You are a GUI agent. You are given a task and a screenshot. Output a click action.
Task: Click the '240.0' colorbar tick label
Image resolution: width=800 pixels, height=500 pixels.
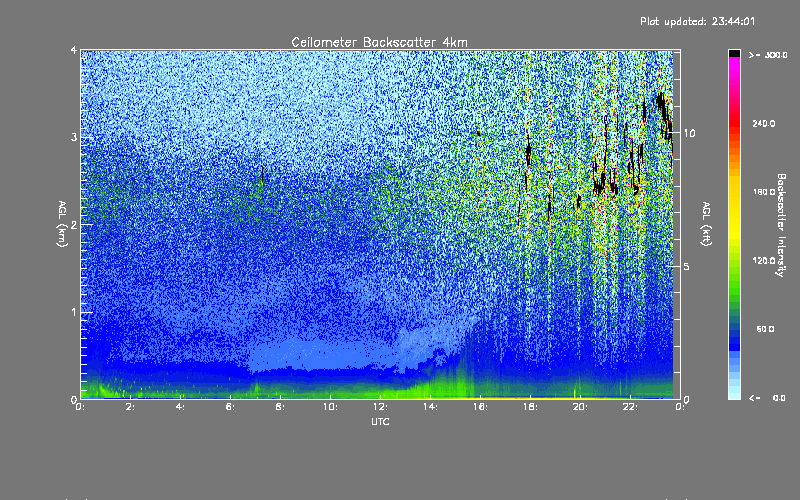764,123
